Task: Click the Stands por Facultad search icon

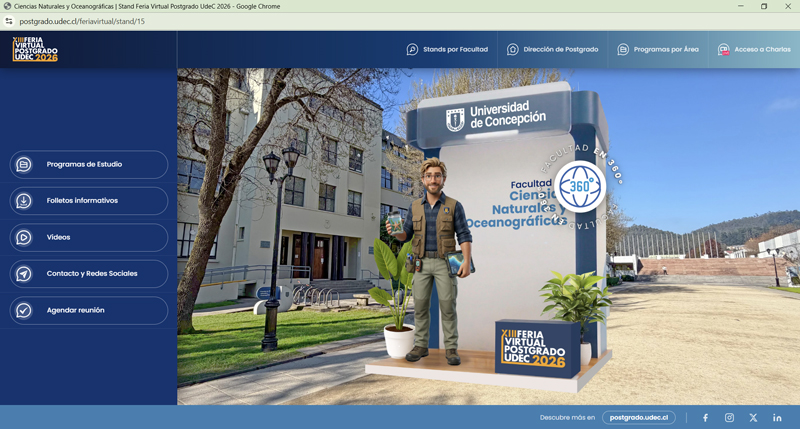Action: (412, 49)
